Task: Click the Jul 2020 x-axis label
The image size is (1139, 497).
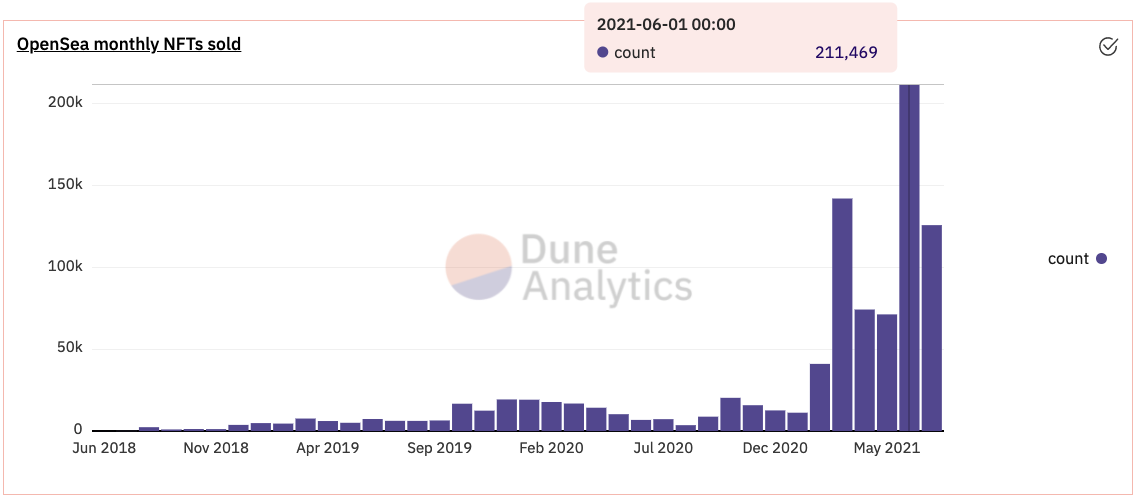Action: pos(663,448)
